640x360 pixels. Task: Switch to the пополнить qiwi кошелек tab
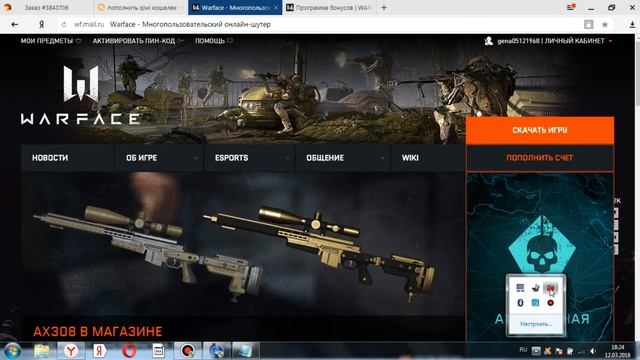141,7
